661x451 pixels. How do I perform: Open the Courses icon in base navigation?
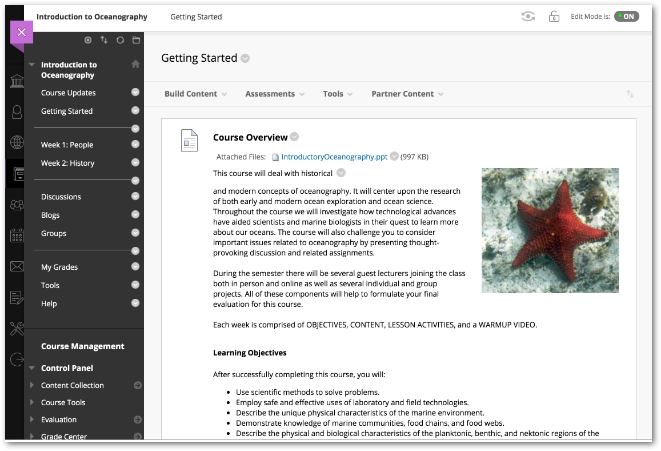pos(19,174)
